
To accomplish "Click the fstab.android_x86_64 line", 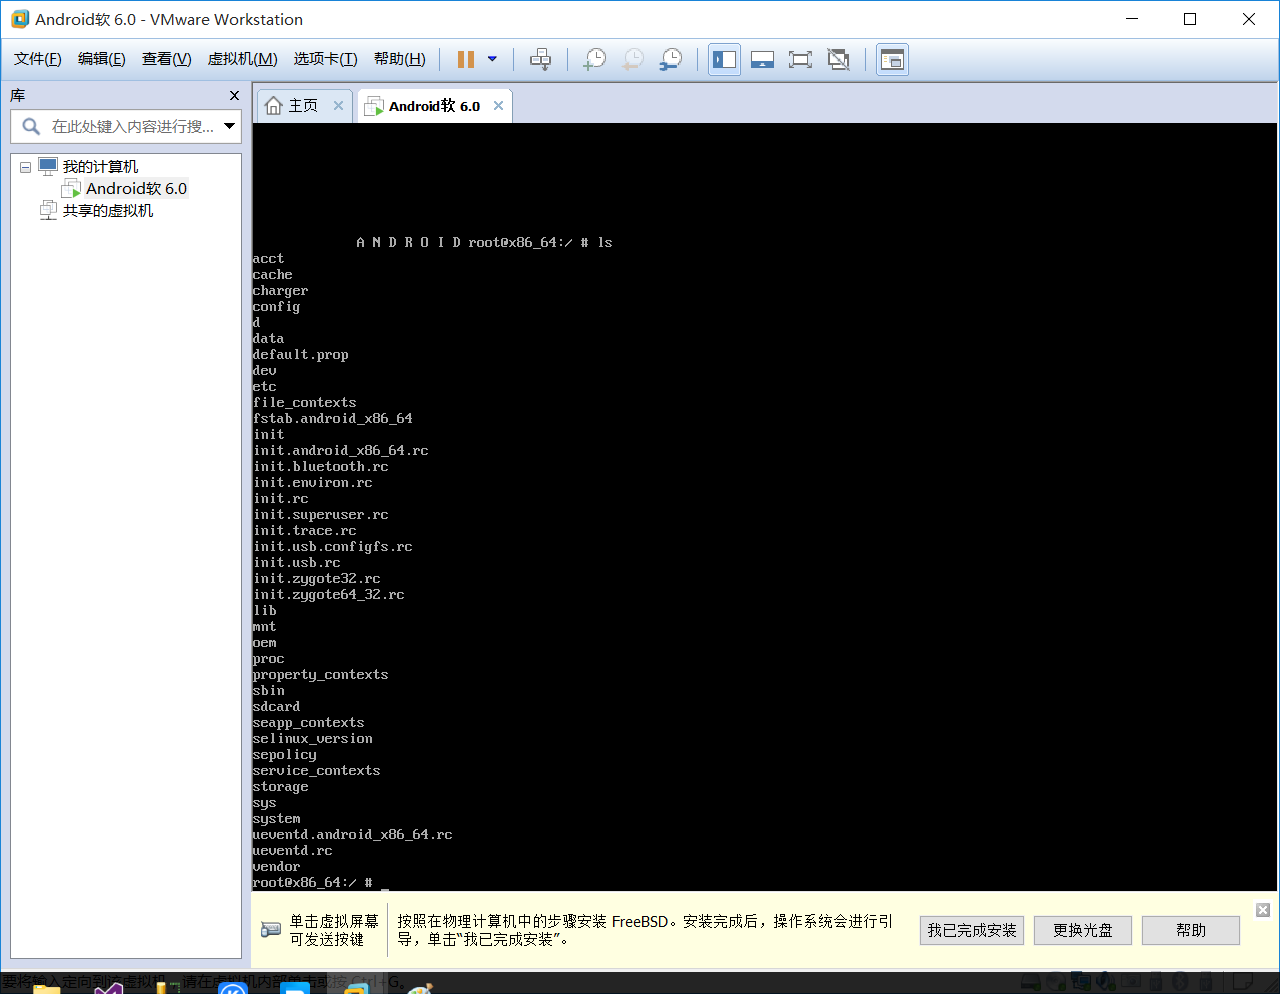I will 333,418.
